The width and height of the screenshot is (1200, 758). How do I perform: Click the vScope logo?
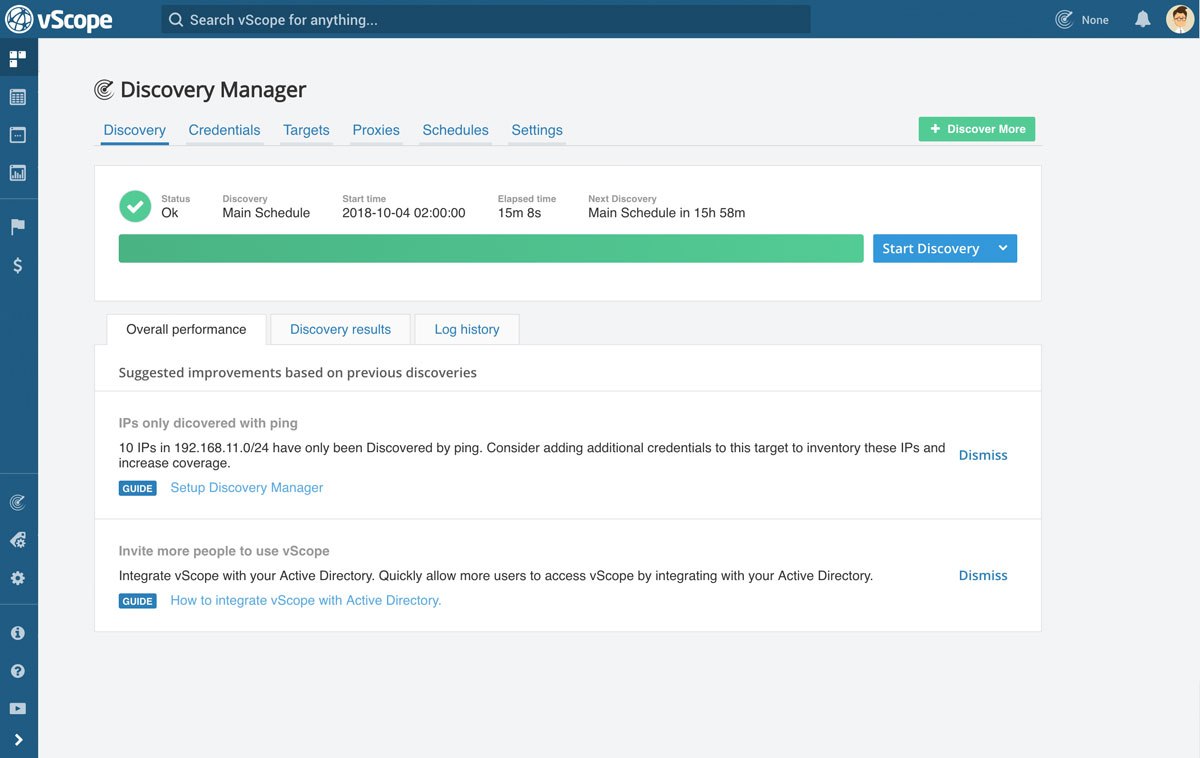59,19
